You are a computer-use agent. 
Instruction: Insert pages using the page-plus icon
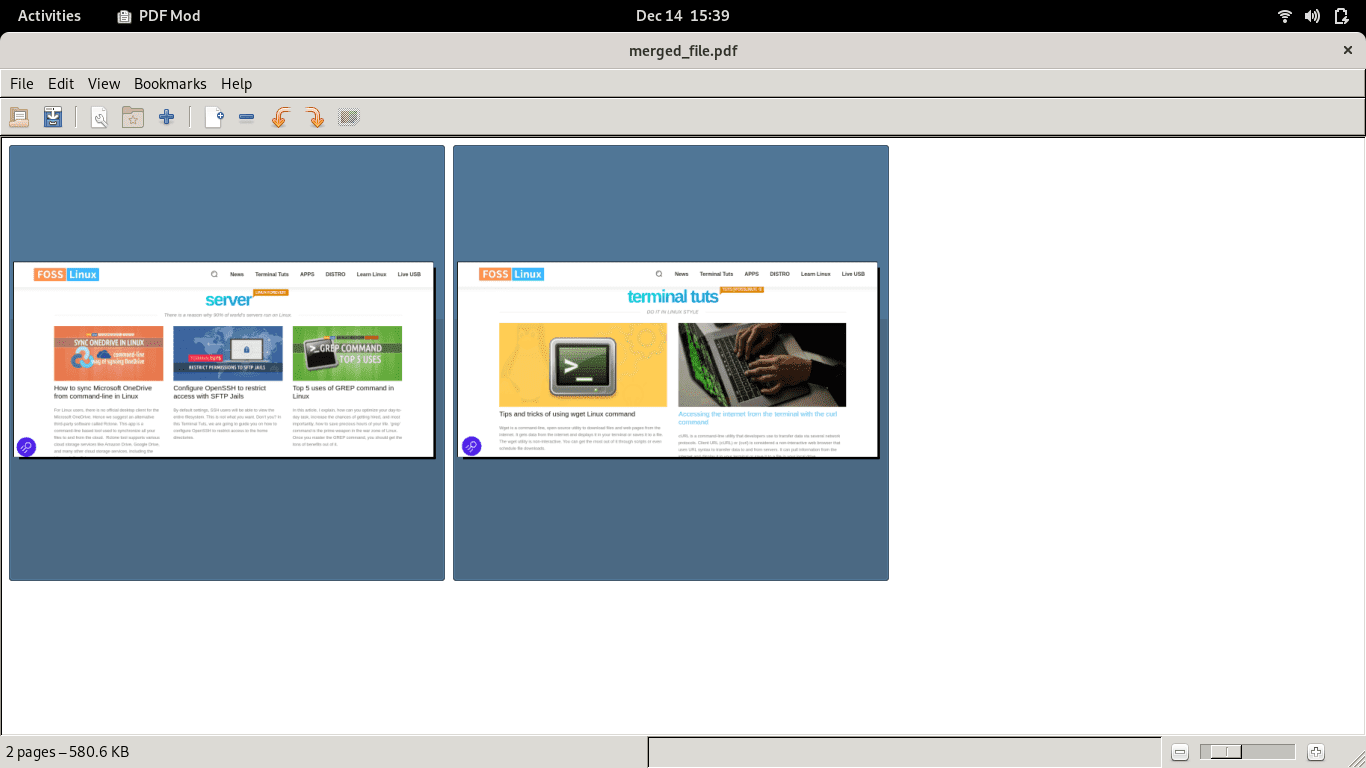coord(214,118)
